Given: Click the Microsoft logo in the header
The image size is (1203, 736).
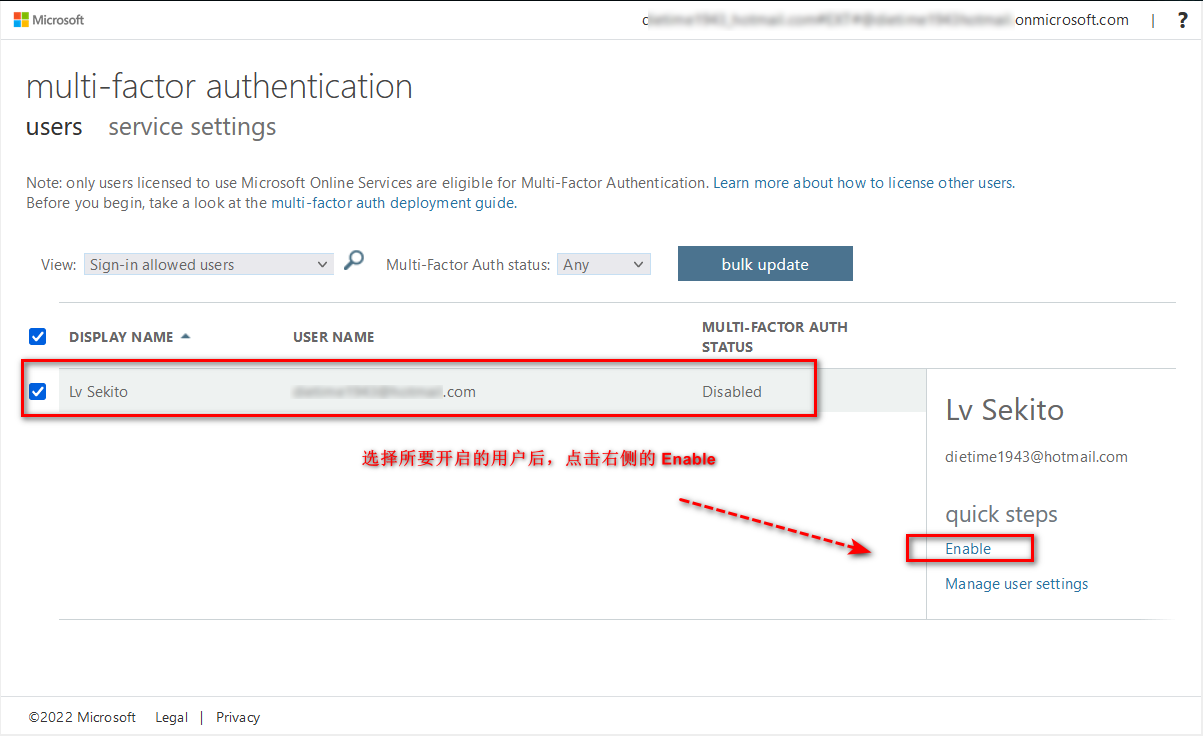Looking at the screenshot, I should 48,19.
